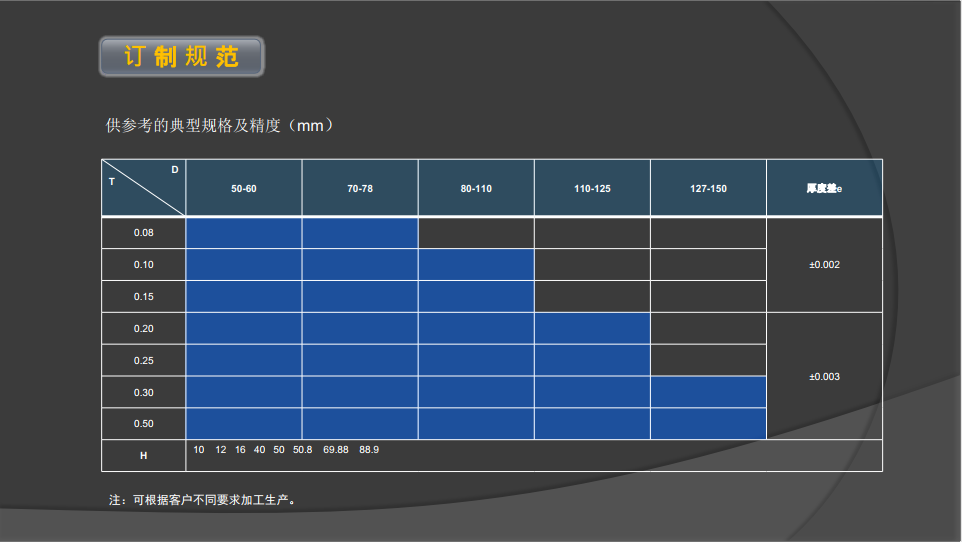Select the ±0.003 tolerance cell
Viewport: 962px width, 542px height.
pyautogui.click(x=824, y=377)
